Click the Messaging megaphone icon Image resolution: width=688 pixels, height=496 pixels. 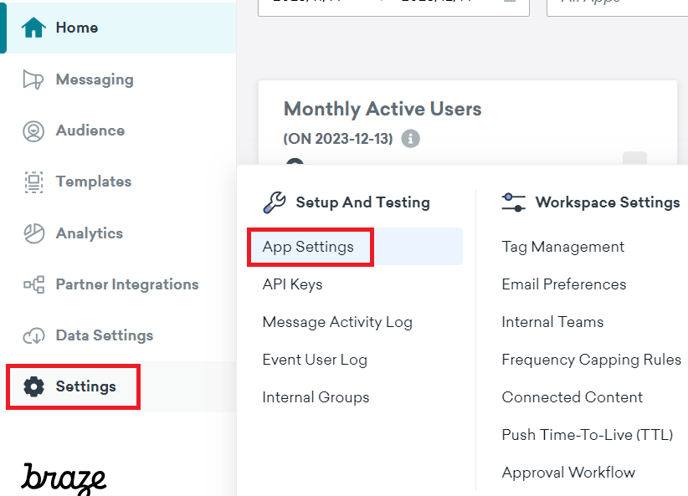pos(33,79)
